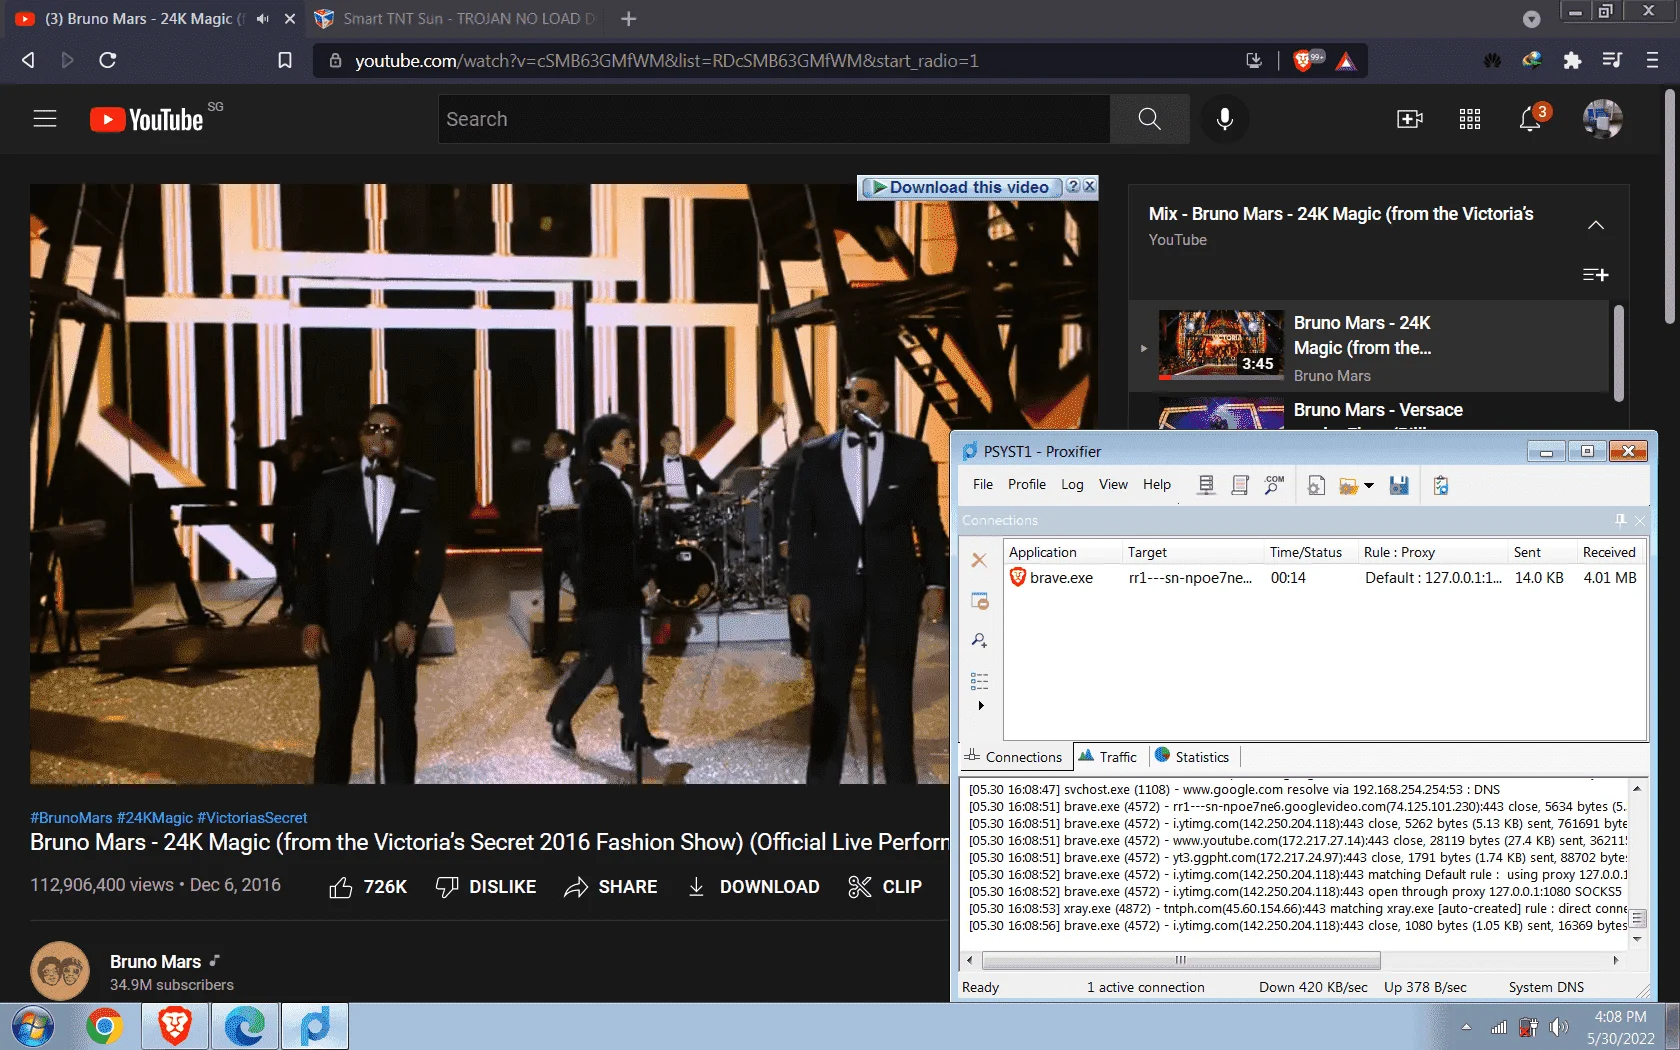Click the window-minus icon in Proxifier connections sidebar

979,600
